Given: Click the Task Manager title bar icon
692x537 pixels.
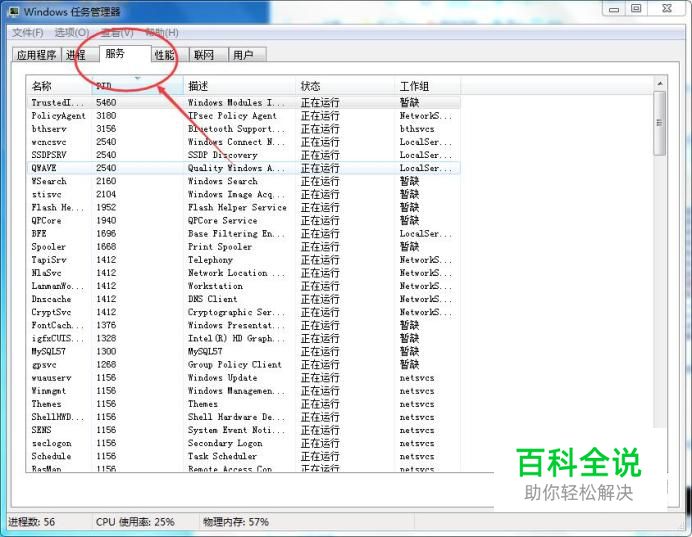Looking at the screenshot, I should tap(14, 11).
